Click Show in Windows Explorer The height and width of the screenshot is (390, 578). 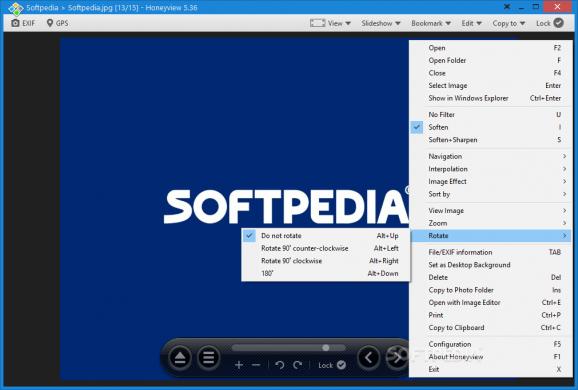(491, 98)
